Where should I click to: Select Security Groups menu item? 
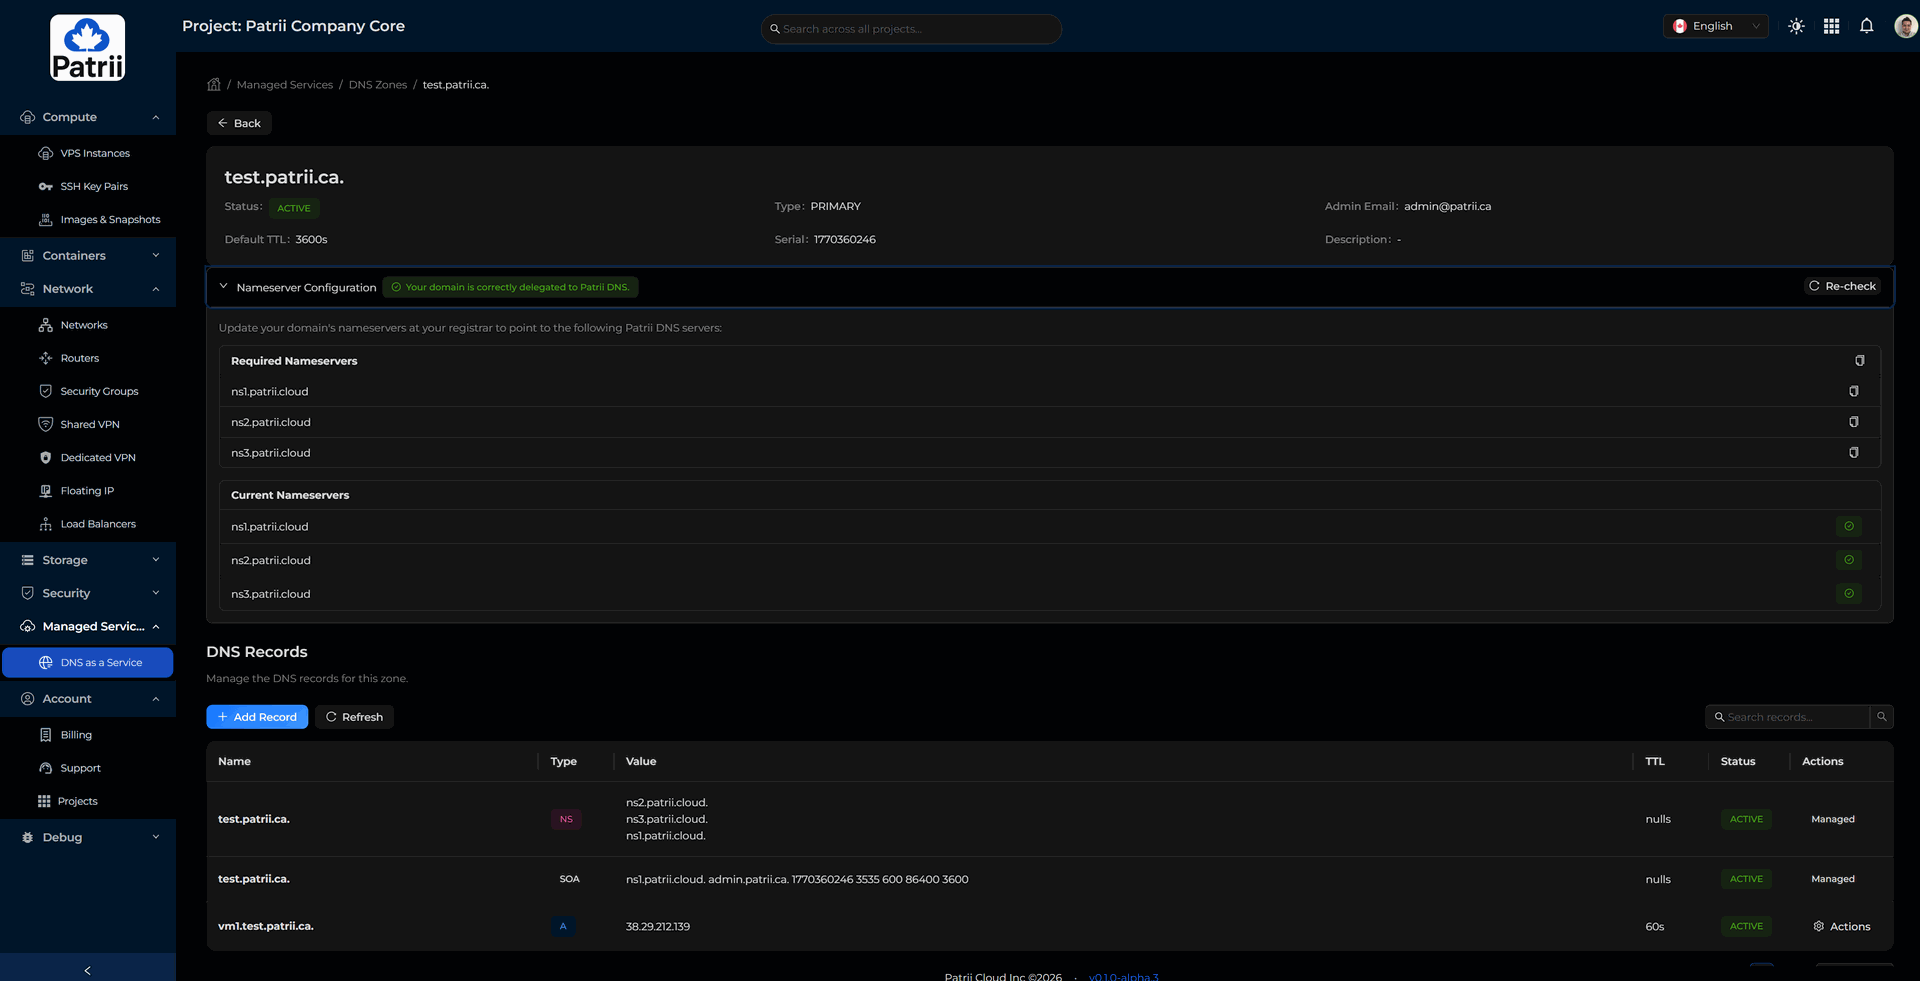(x=99, y=392)
